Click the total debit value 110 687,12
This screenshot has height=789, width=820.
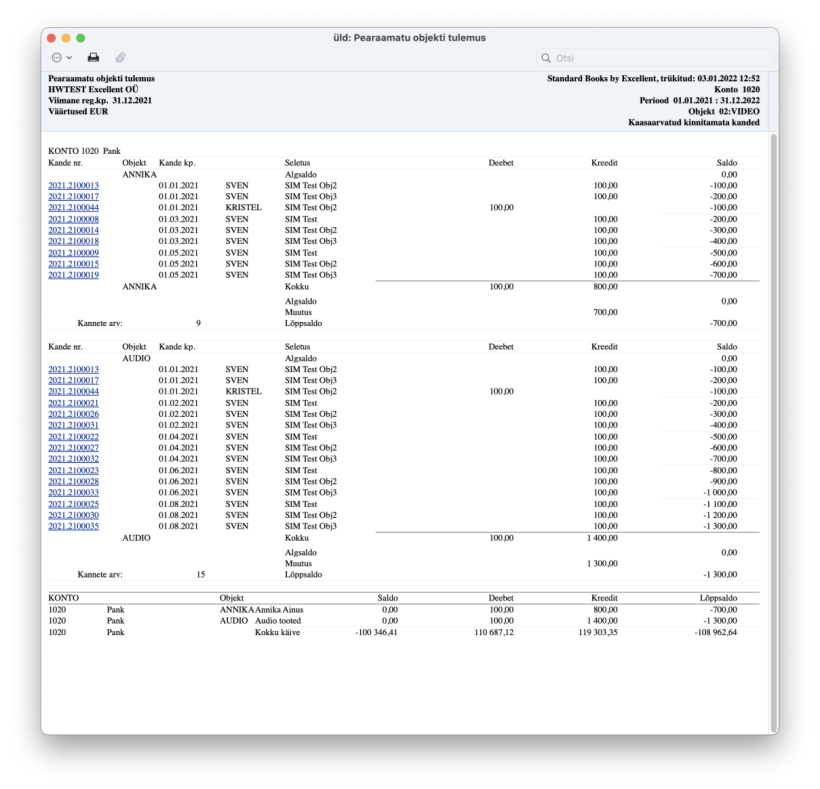[494, 632]
